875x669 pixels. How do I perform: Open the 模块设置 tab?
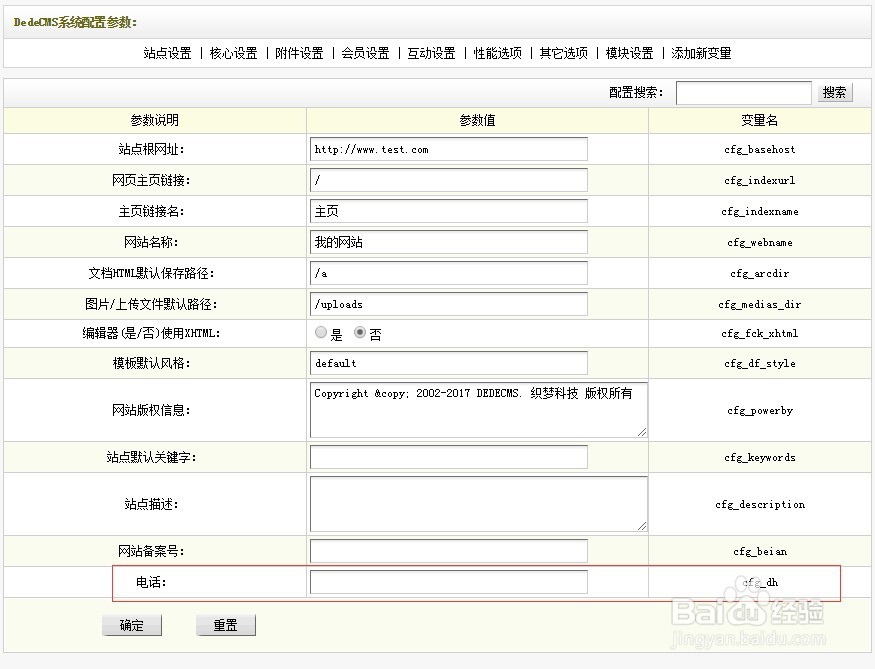click(629, 53)
